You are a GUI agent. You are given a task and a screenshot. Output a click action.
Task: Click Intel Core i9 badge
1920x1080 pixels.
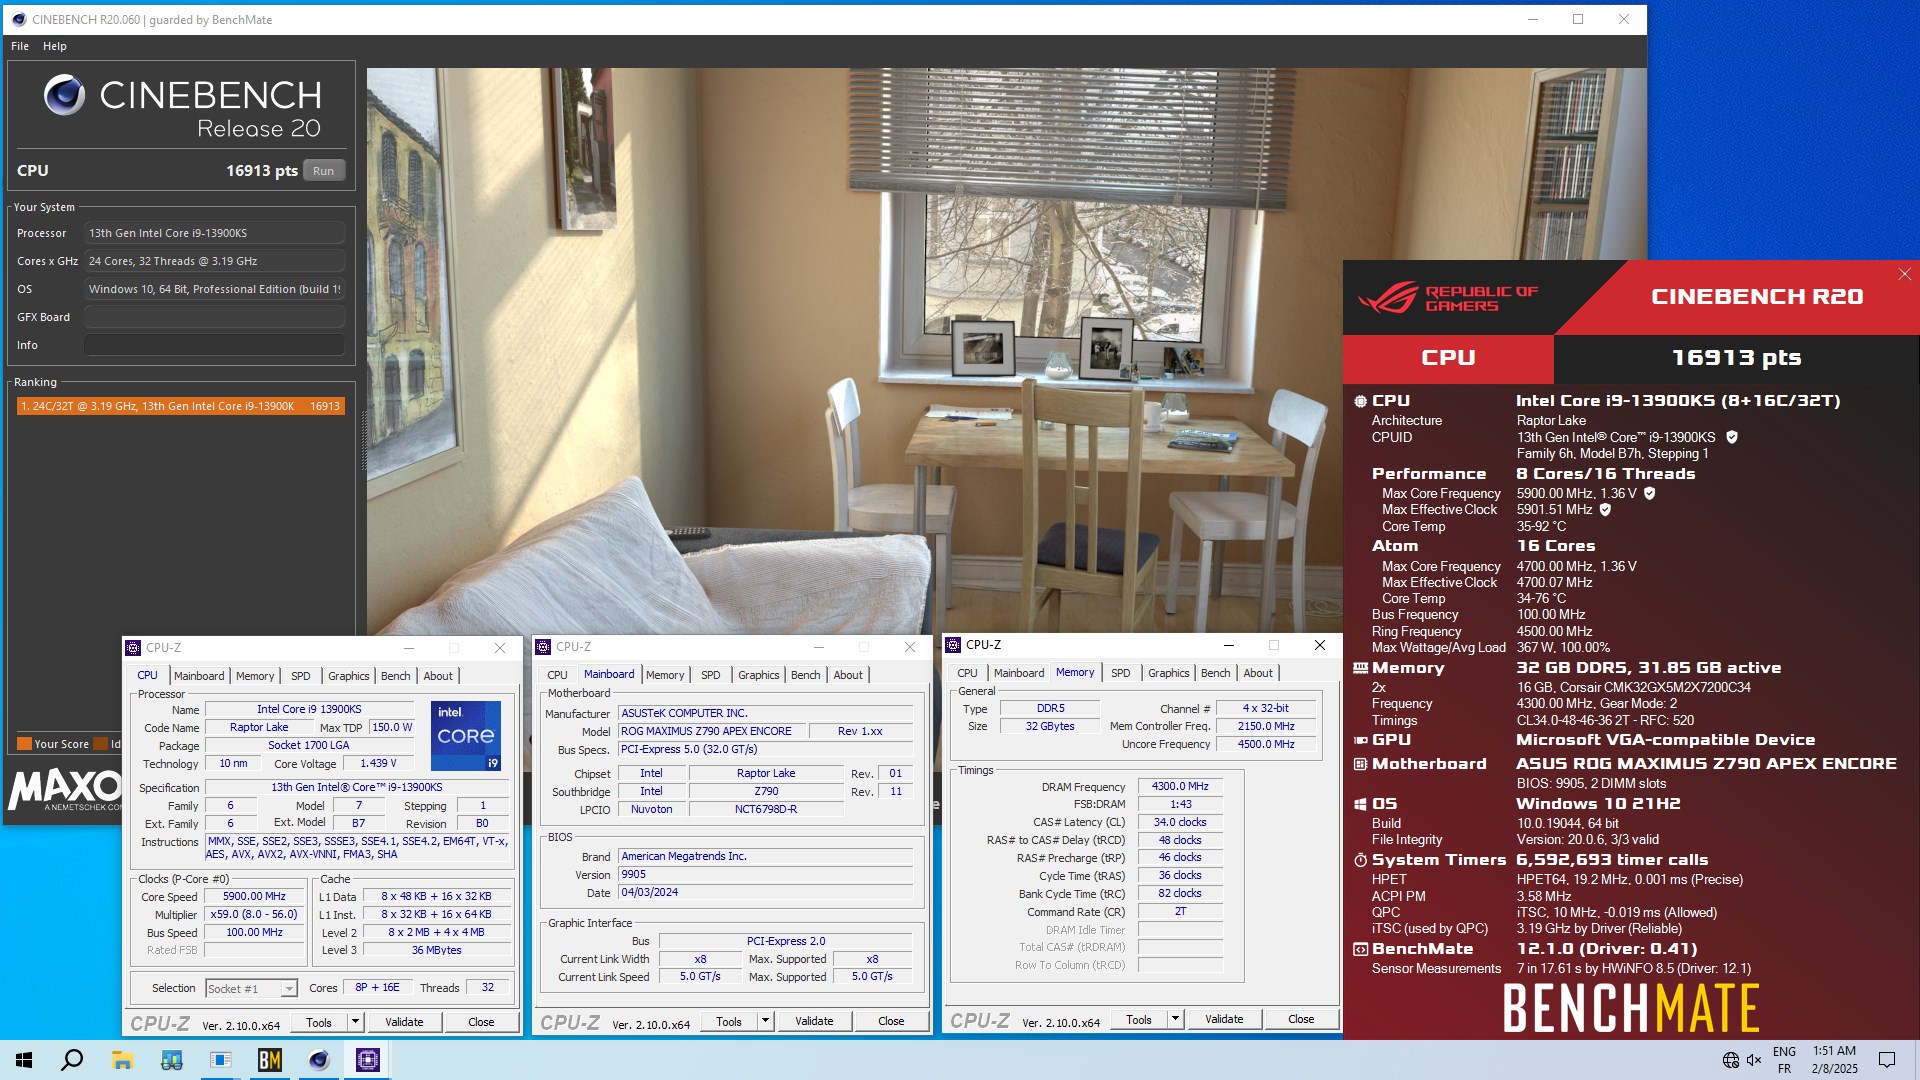pyautogui.click(x=466, y=735)
